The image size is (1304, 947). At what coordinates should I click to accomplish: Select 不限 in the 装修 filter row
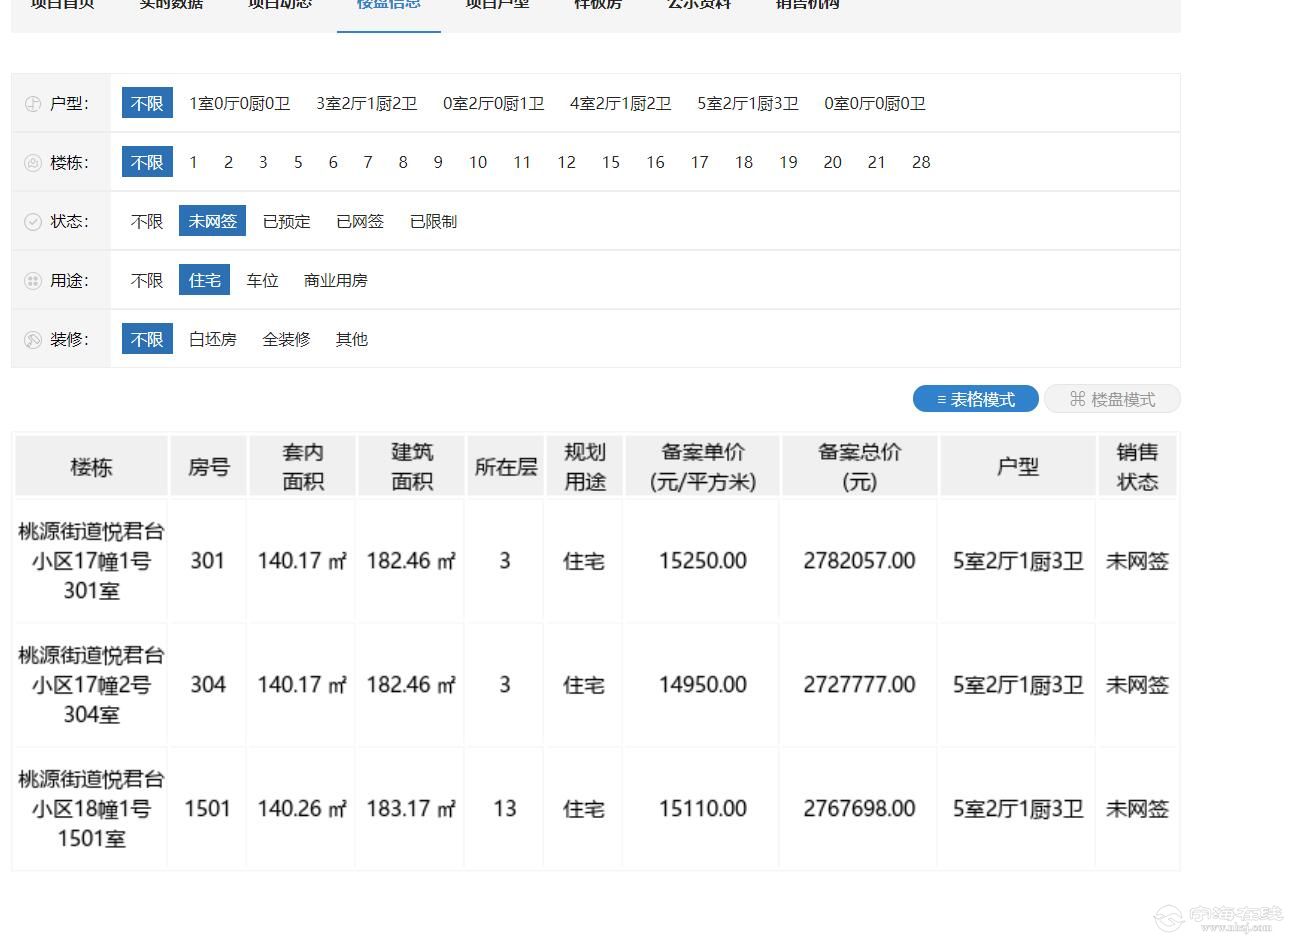point(147,339)
